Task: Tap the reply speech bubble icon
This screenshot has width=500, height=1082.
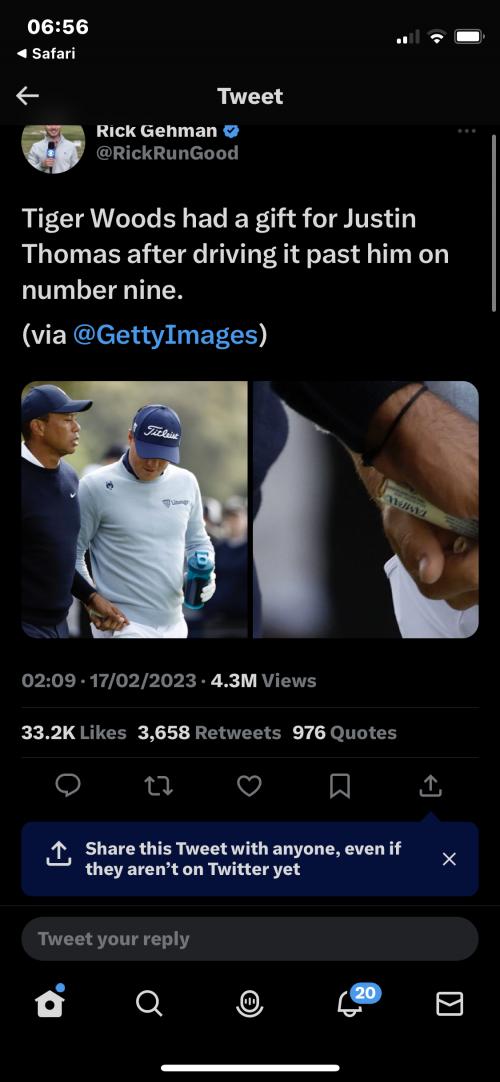Action: pyautogui.click(x=68, y=785)
